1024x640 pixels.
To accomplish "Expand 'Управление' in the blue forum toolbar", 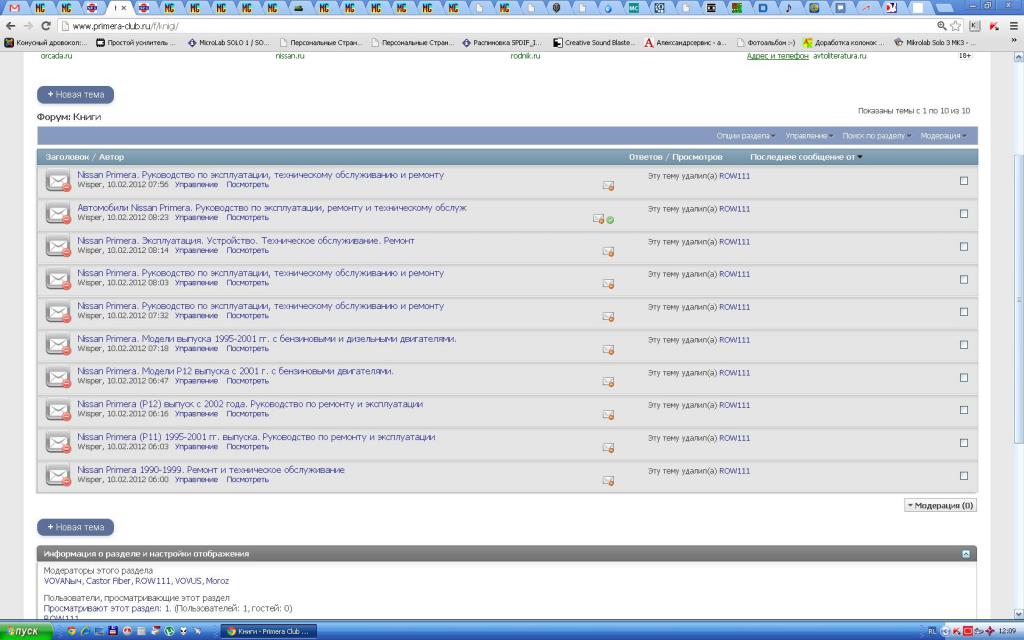I will tap(809, 136).
